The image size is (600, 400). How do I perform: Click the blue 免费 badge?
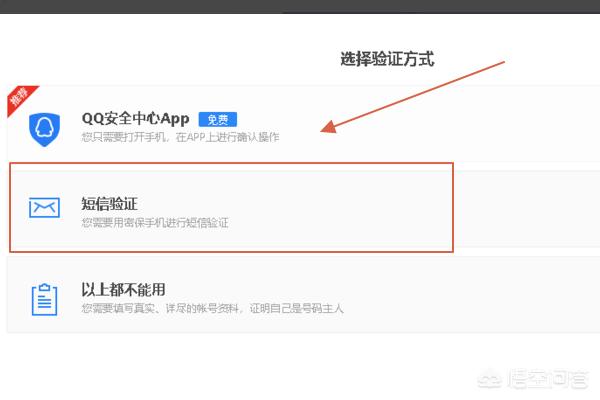click(217, 118)
